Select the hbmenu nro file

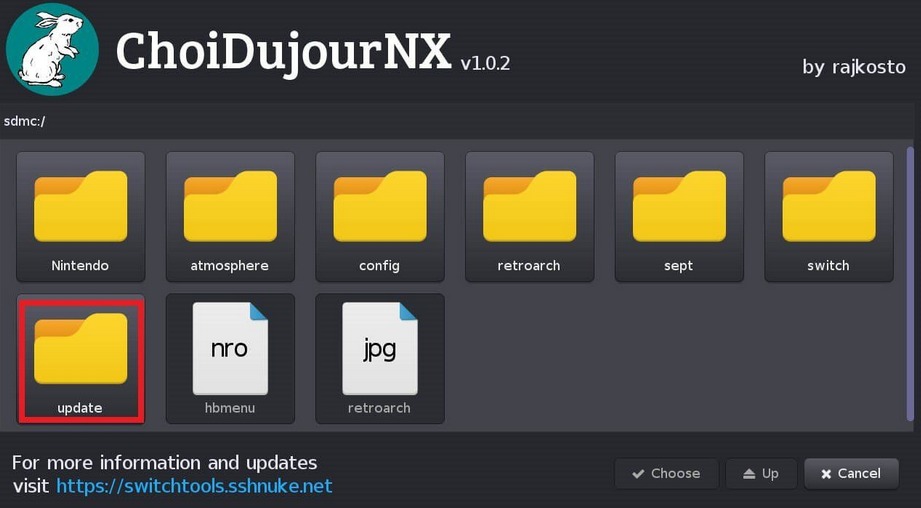tap(230, 359)
